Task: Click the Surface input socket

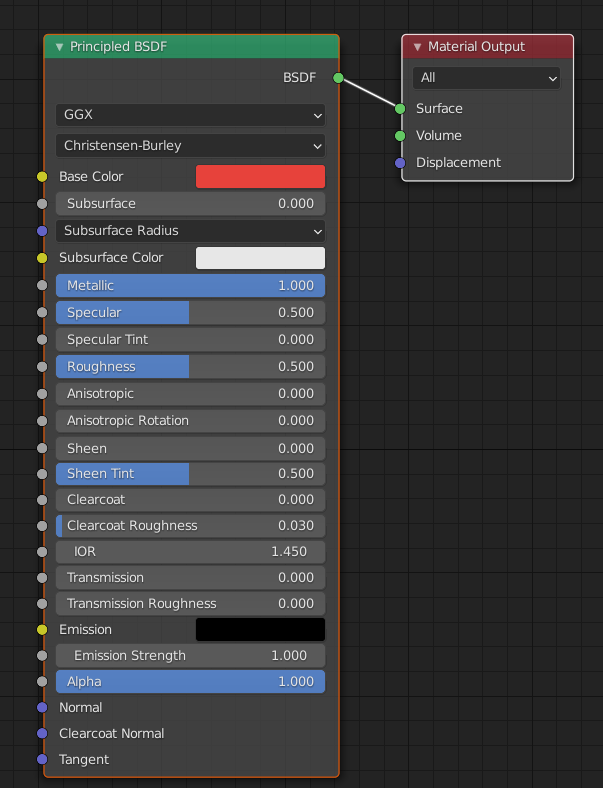Action: coord(400,109)
